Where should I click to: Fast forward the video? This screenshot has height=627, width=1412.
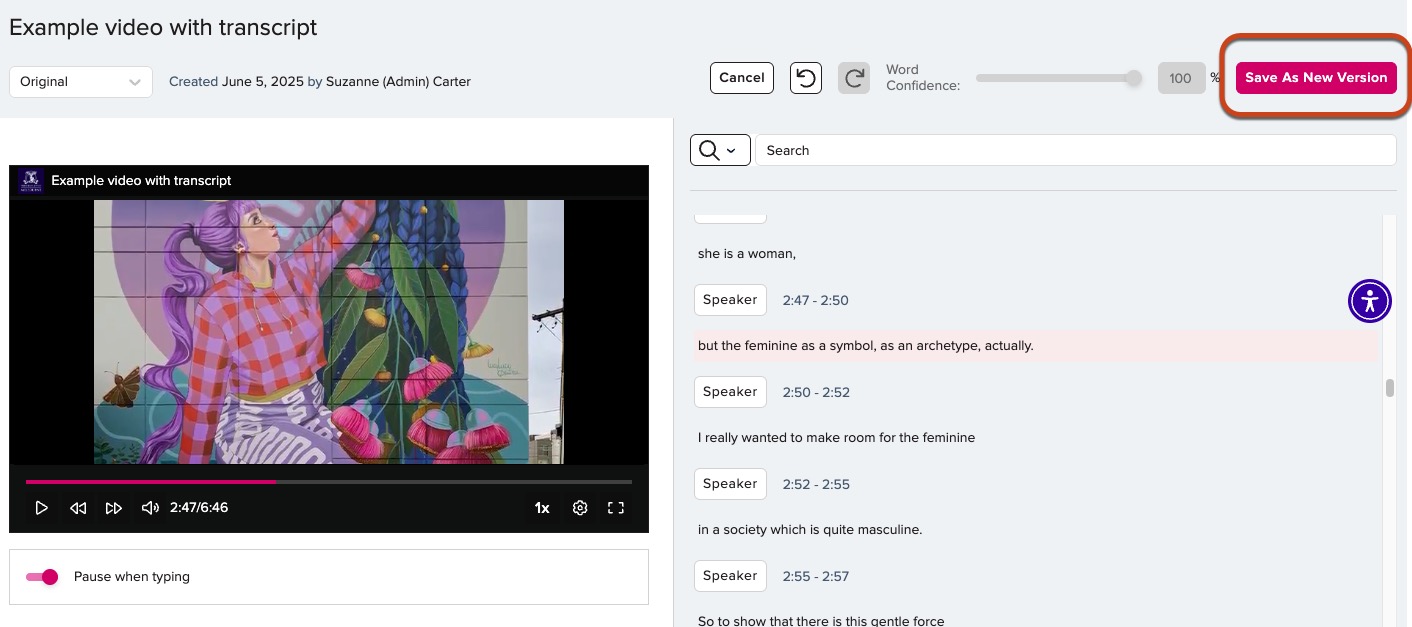(114, 508)
